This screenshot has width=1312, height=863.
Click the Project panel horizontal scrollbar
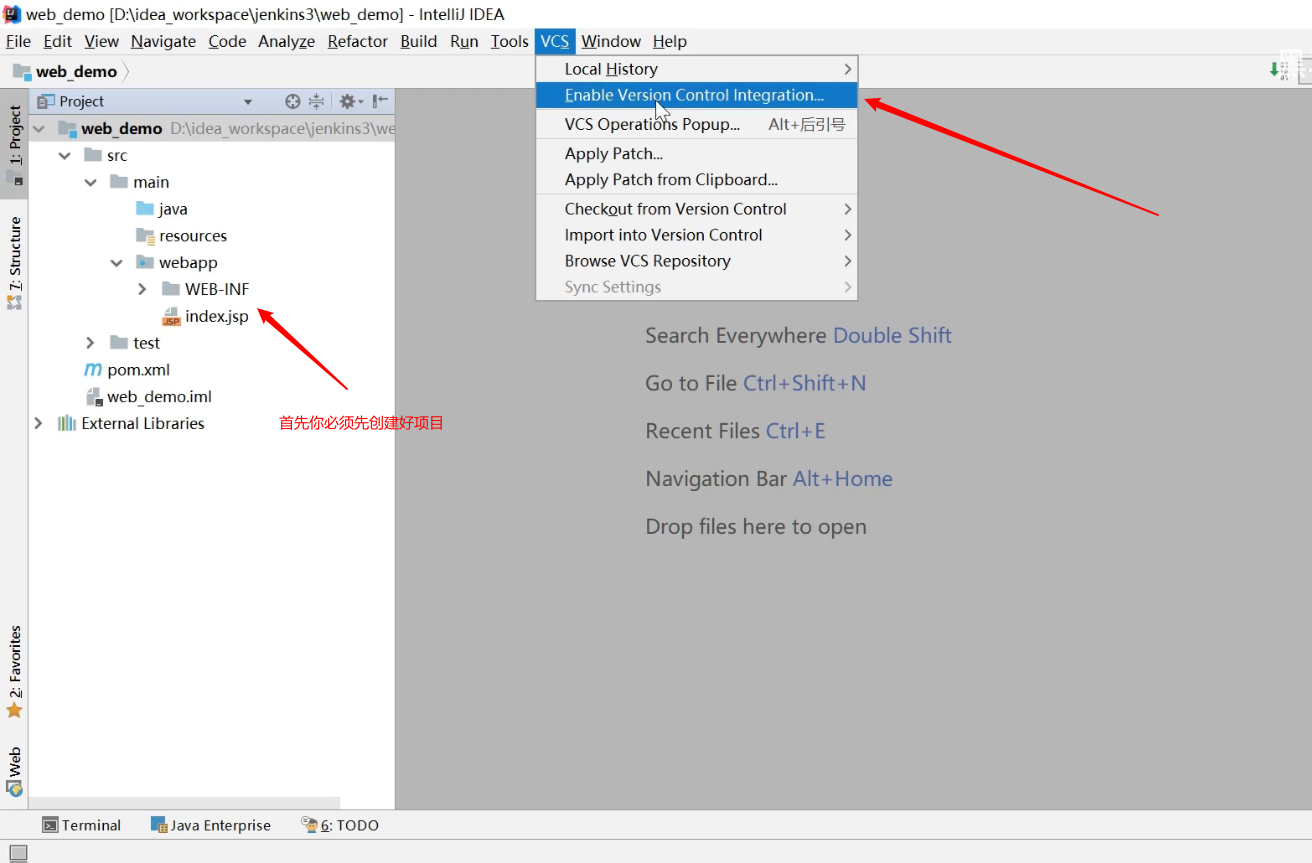pyautogui.click(x=184, y=803)
